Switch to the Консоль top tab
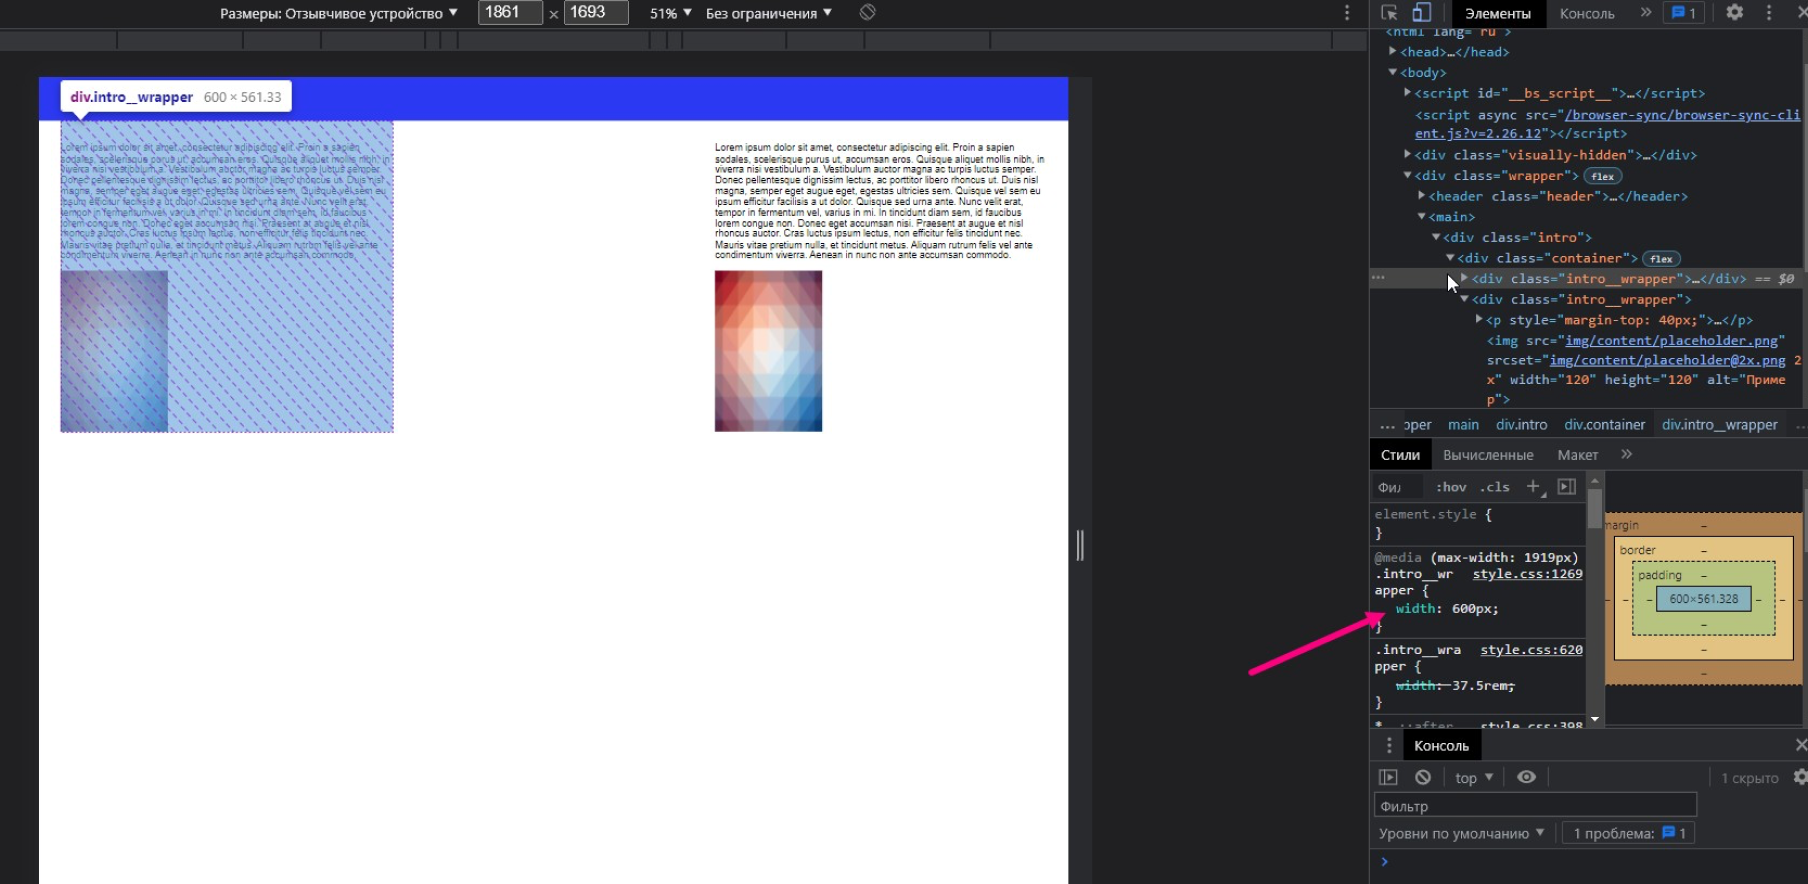This screenshot has height=884, width=1808. (1587, 13)
